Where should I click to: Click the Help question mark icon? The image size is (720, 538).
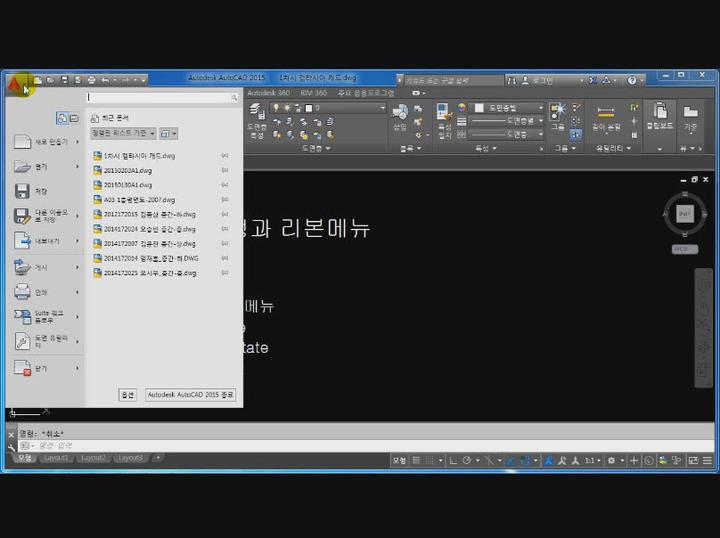[x=632, y=80]
